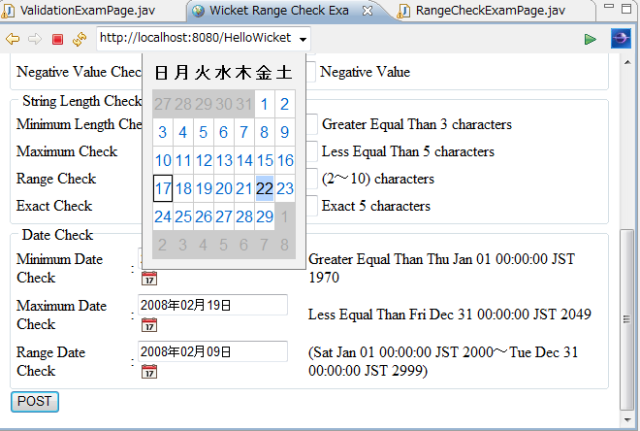Open the calendar icon for Maximum Date Check
The width and height of the screenshot is (640, 431).
[149, 325]
